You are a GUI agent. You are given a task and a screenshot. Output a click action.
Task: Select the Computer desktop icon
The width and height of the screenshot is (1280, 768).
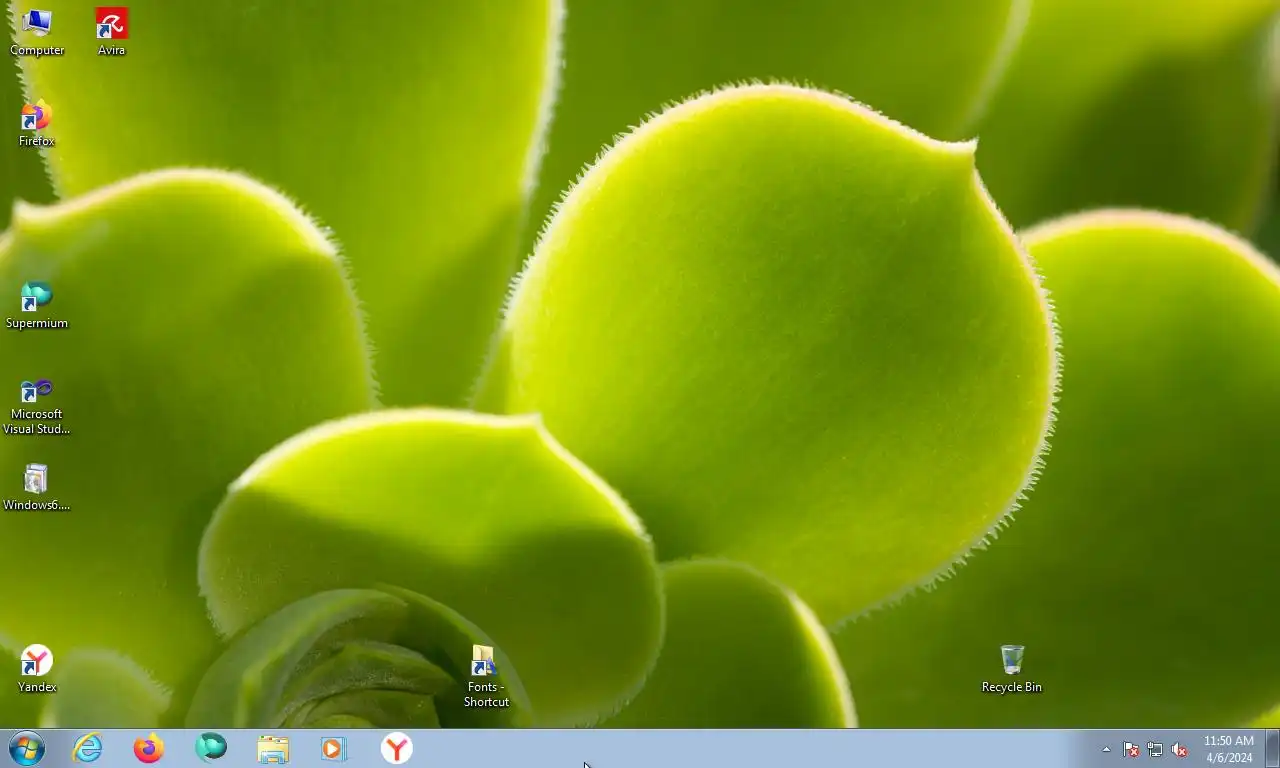pyautogui.click(x=37, y=32)
